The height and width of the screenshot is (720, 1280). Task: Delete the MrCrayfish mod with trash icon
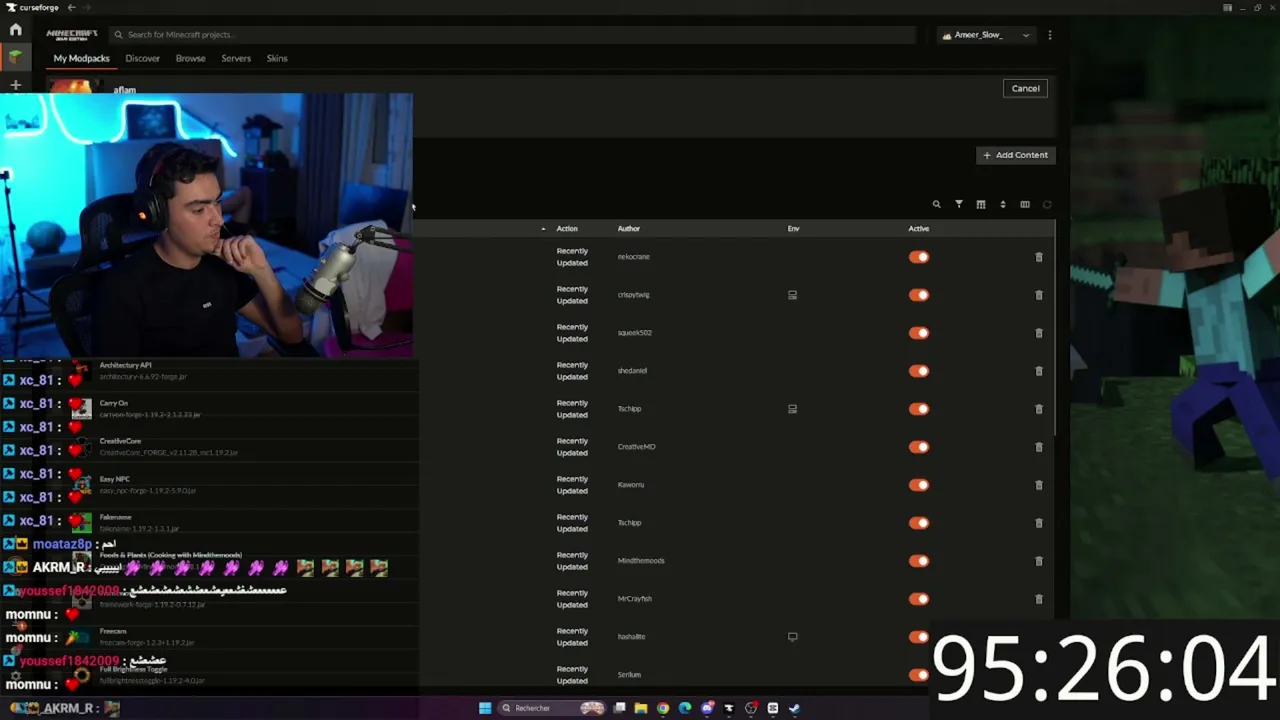(1039, 599)
